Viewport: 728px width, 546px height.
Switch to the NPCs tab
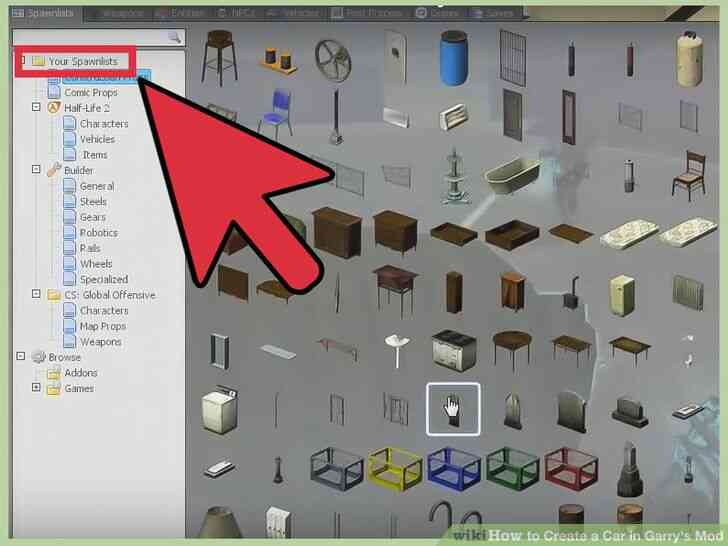point(237,13)
